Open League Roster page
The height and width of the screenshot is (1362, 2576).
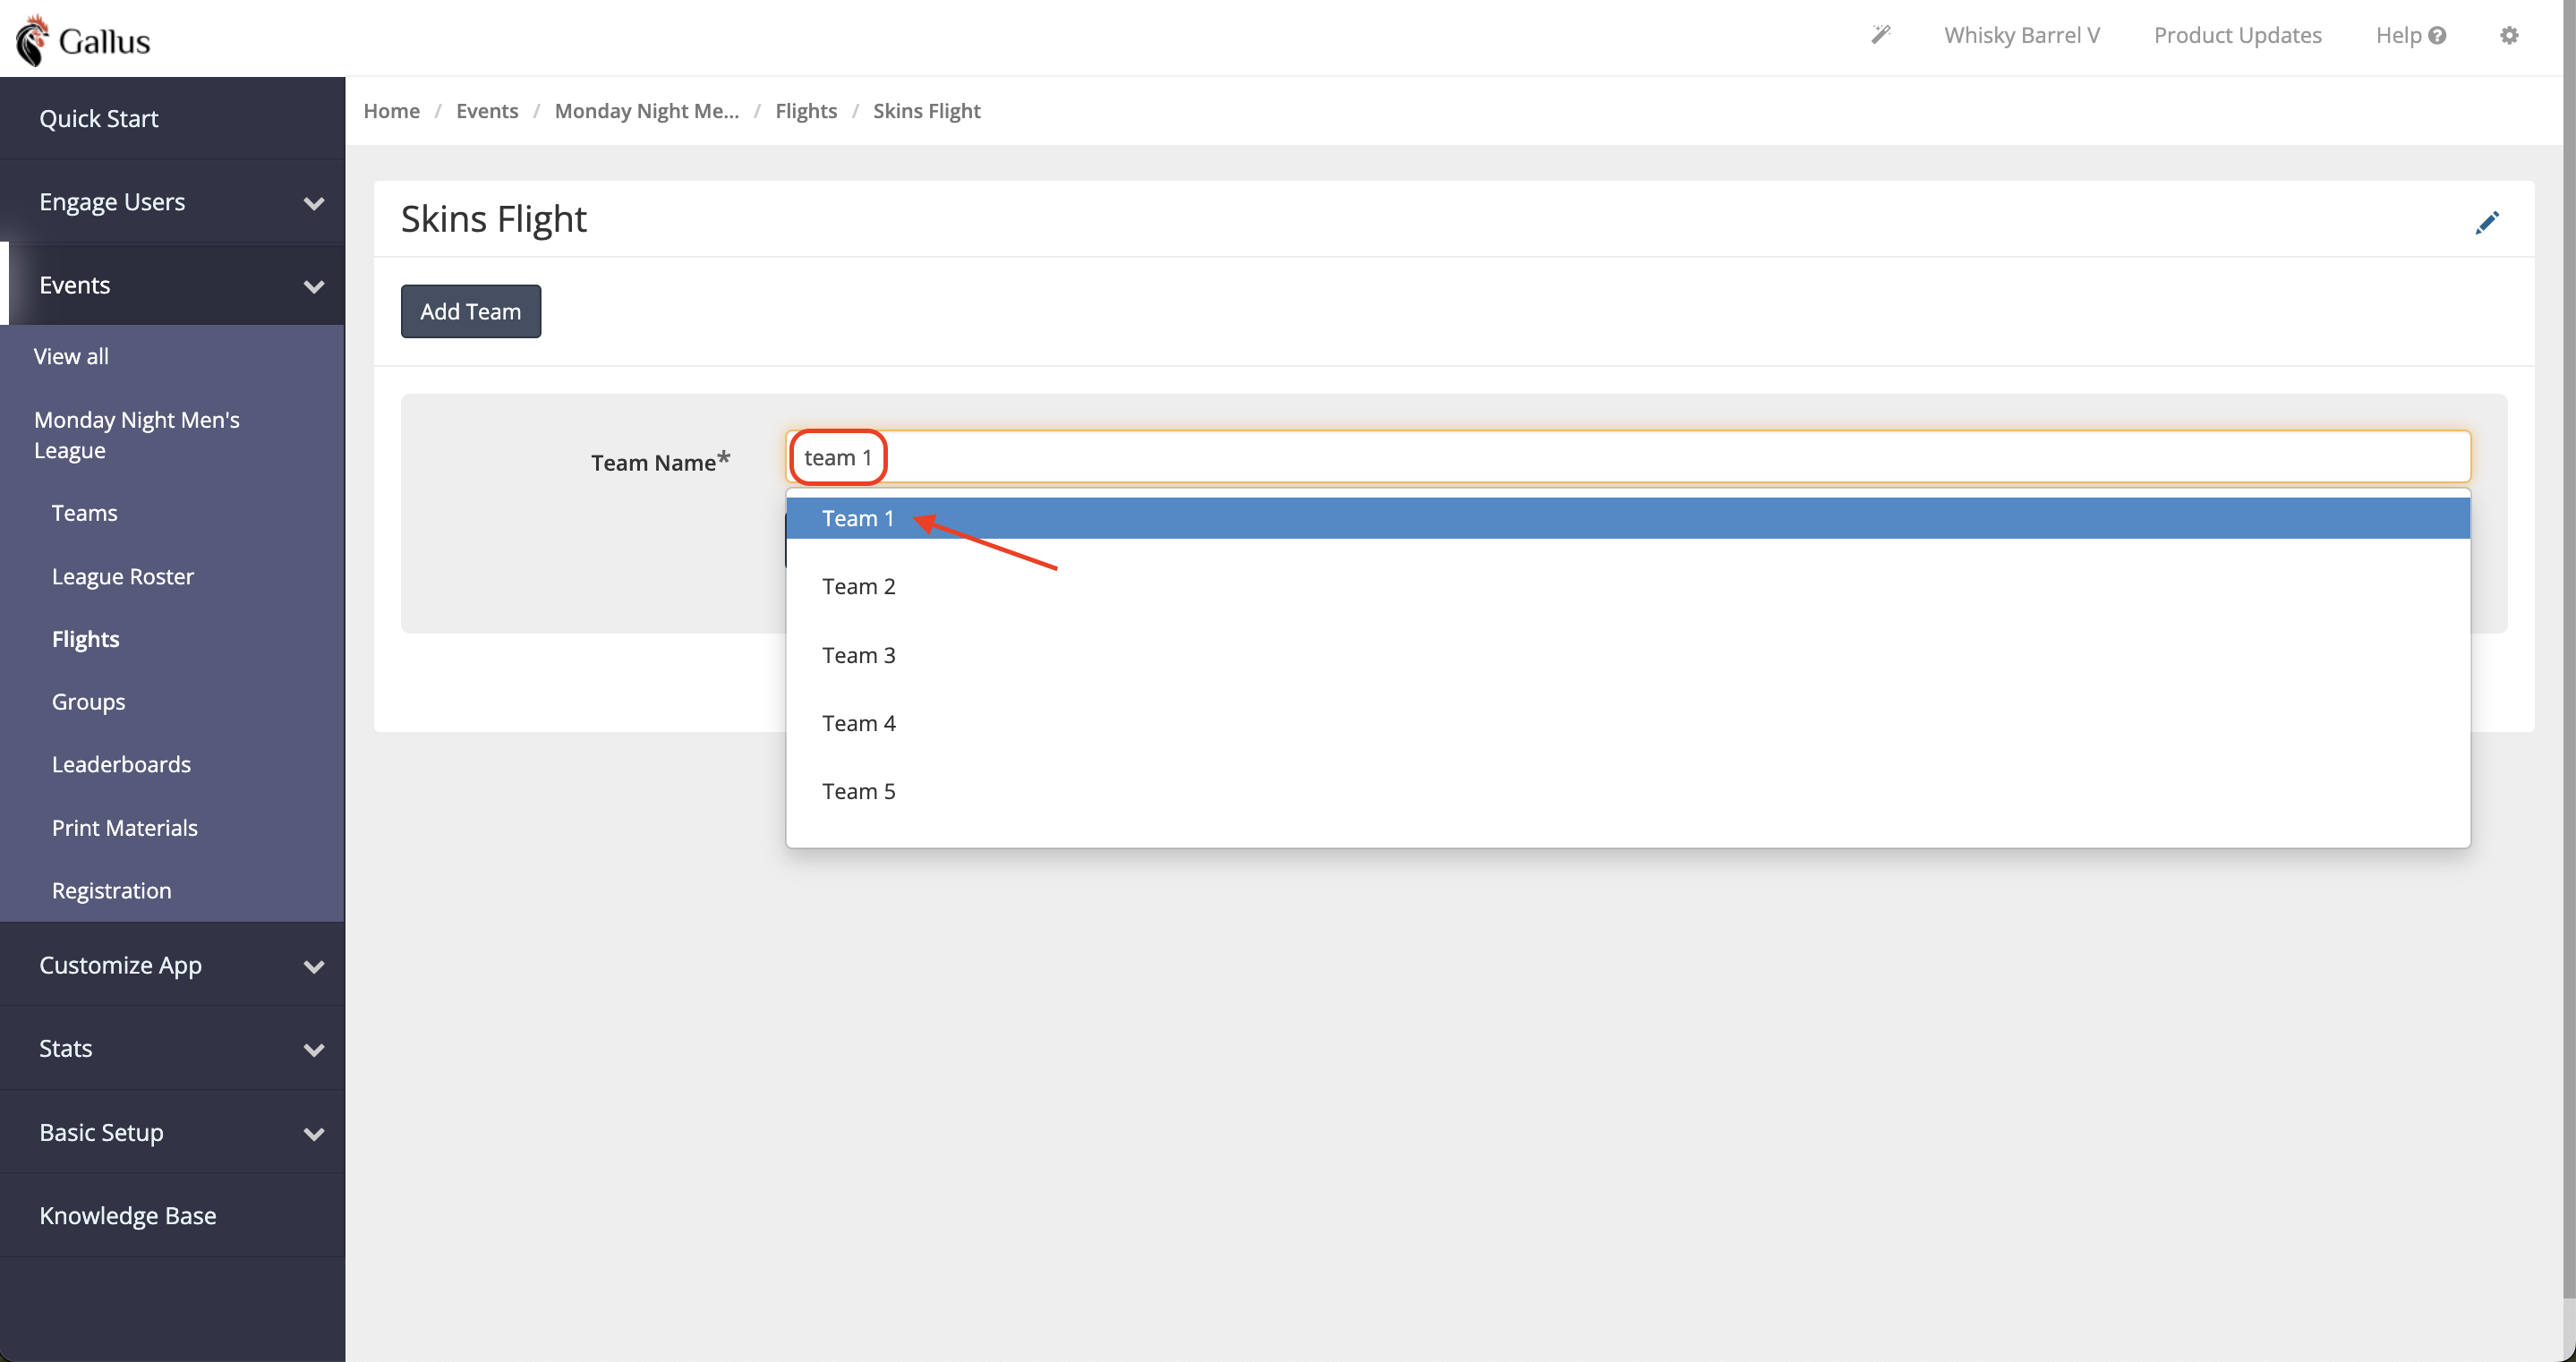(122, 576)
